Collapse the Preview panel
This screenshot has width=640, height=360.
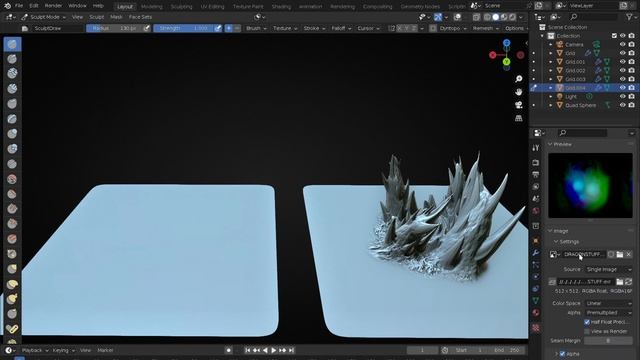[x=550, y=144]
